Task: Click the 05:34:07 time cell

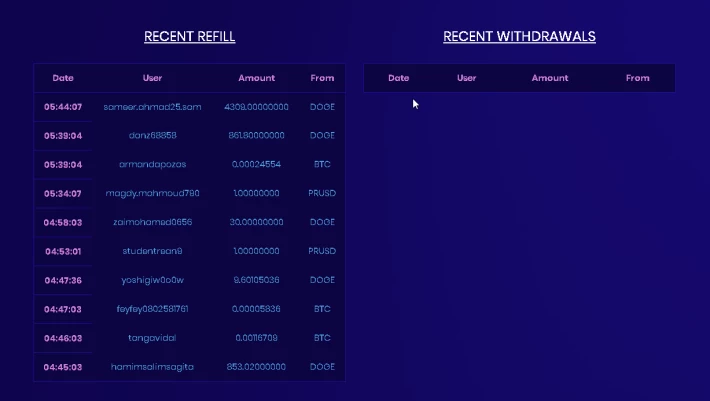Action: point(63,194)
